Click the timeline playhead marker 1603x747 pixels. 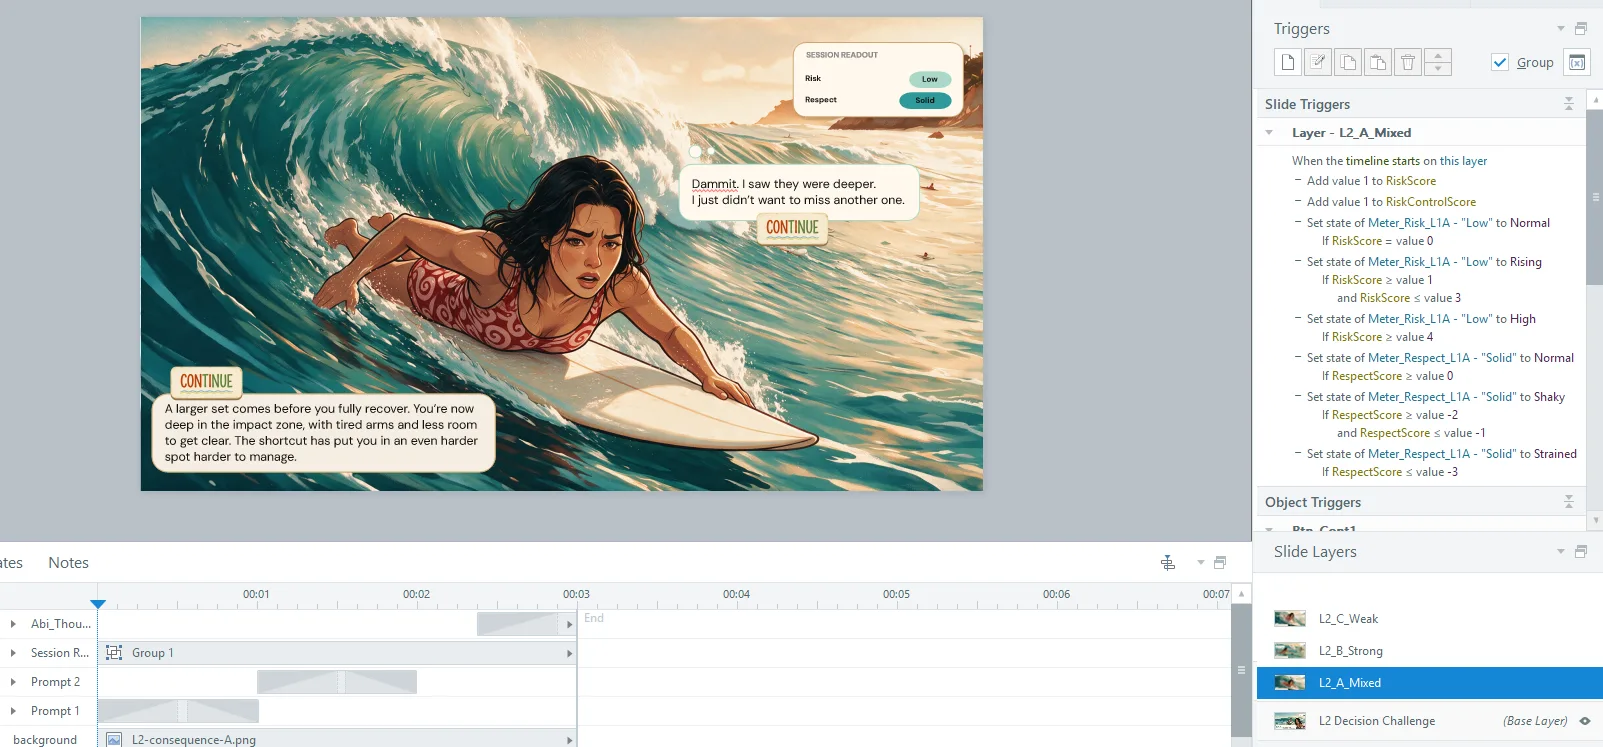(x=98, y=604)
